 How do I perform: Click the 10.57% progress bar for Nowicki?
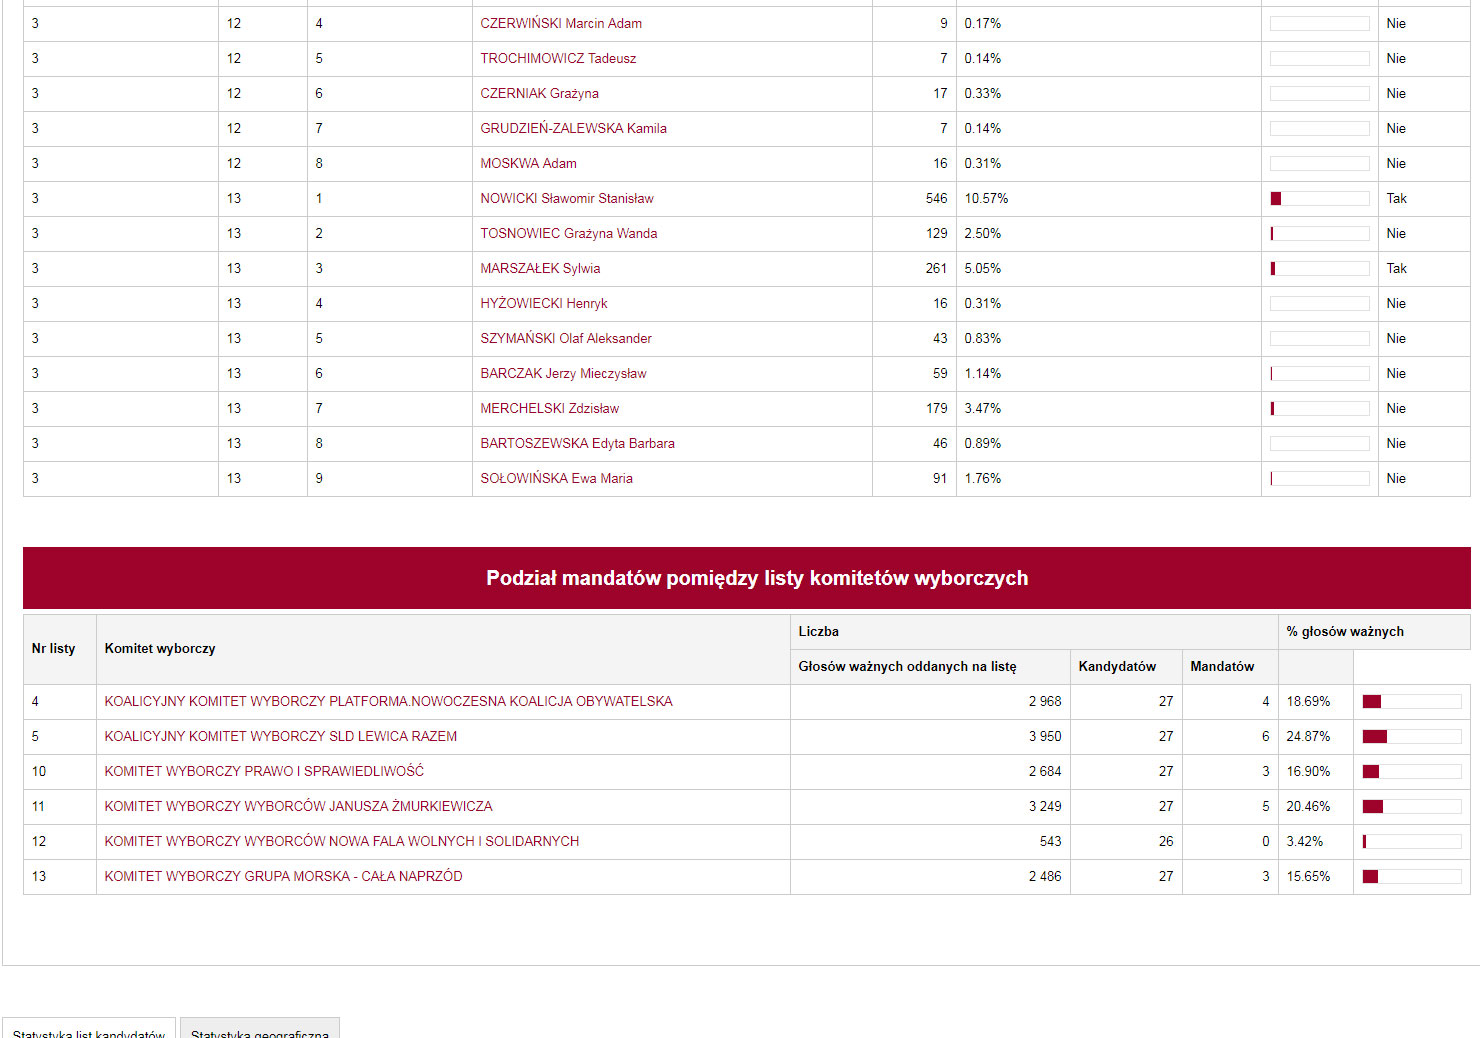pyautogui.click(x=1319, y=199)
